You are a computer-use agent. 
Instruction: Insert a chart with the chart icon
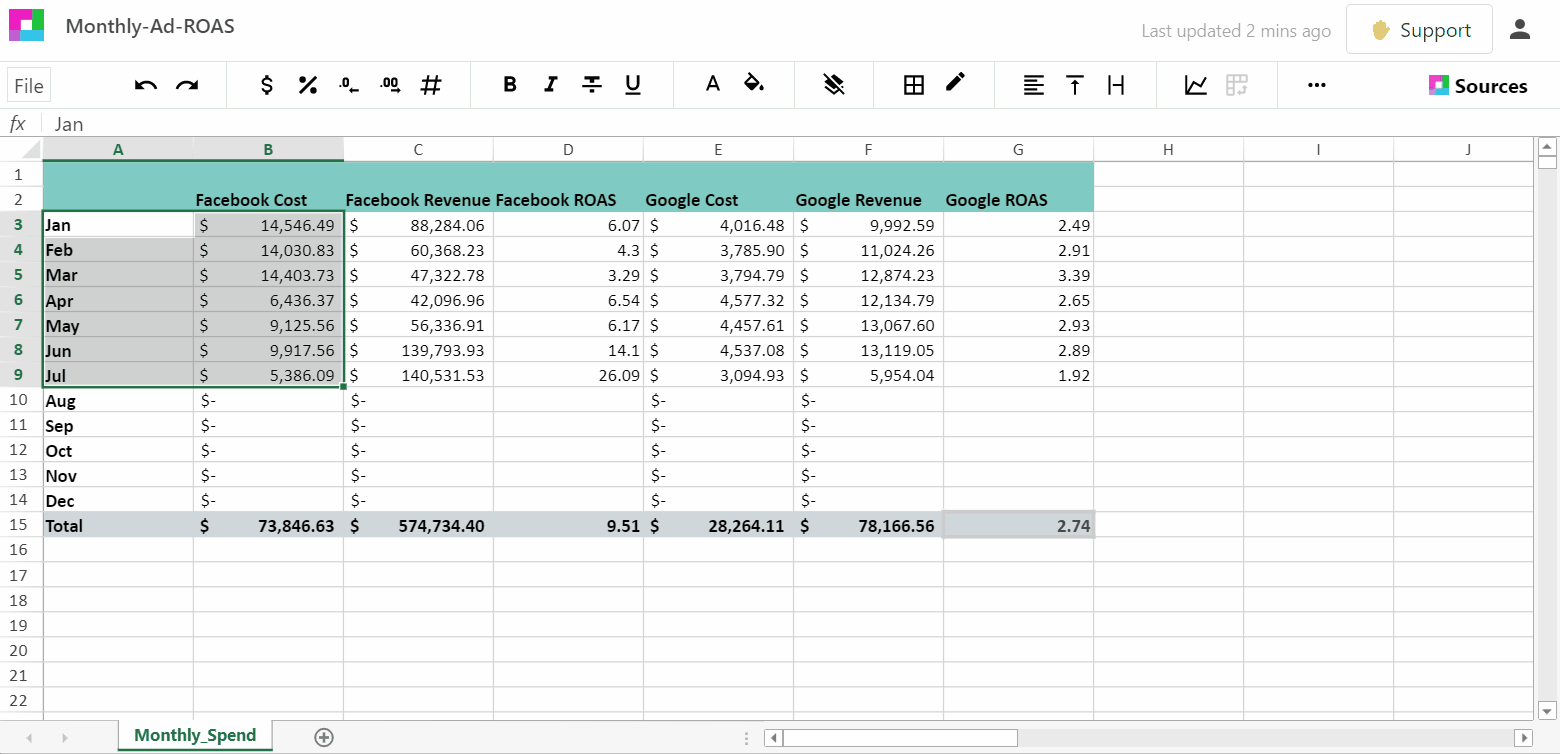pyautogui.click(x=1196, y=85)
